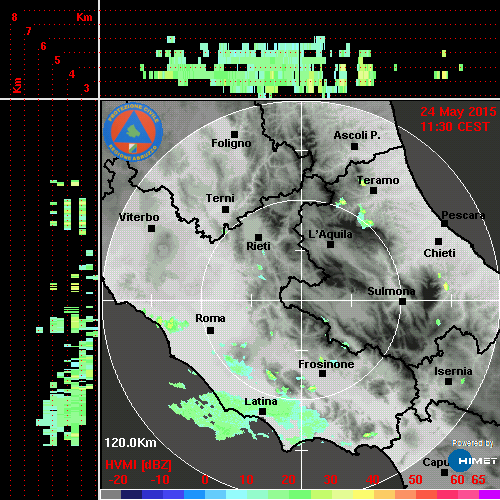Screen dimensions: 500x500
Task: Click the 65 value on dBZ scale
Action: [x=479, y=480]
